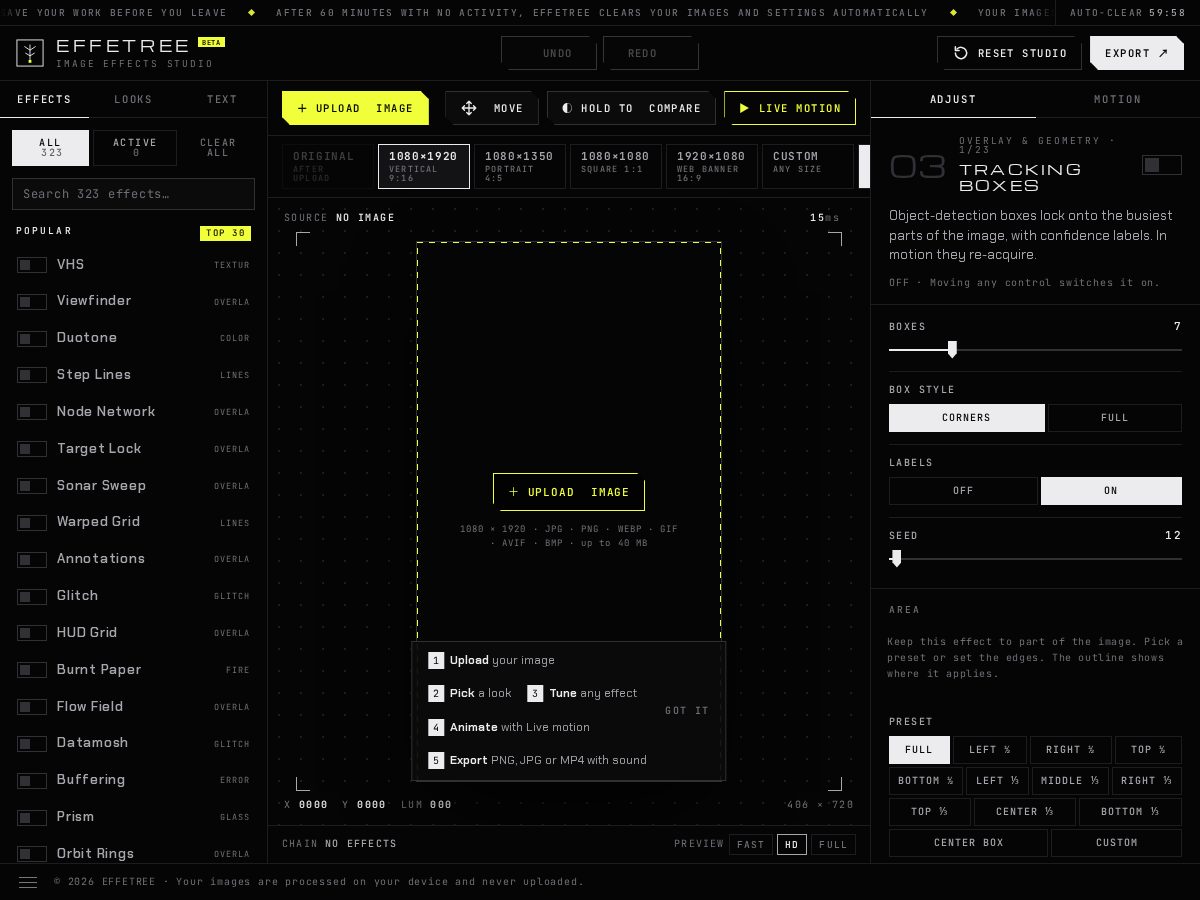Choose the 1080×1080 square size

click(616, 166)
